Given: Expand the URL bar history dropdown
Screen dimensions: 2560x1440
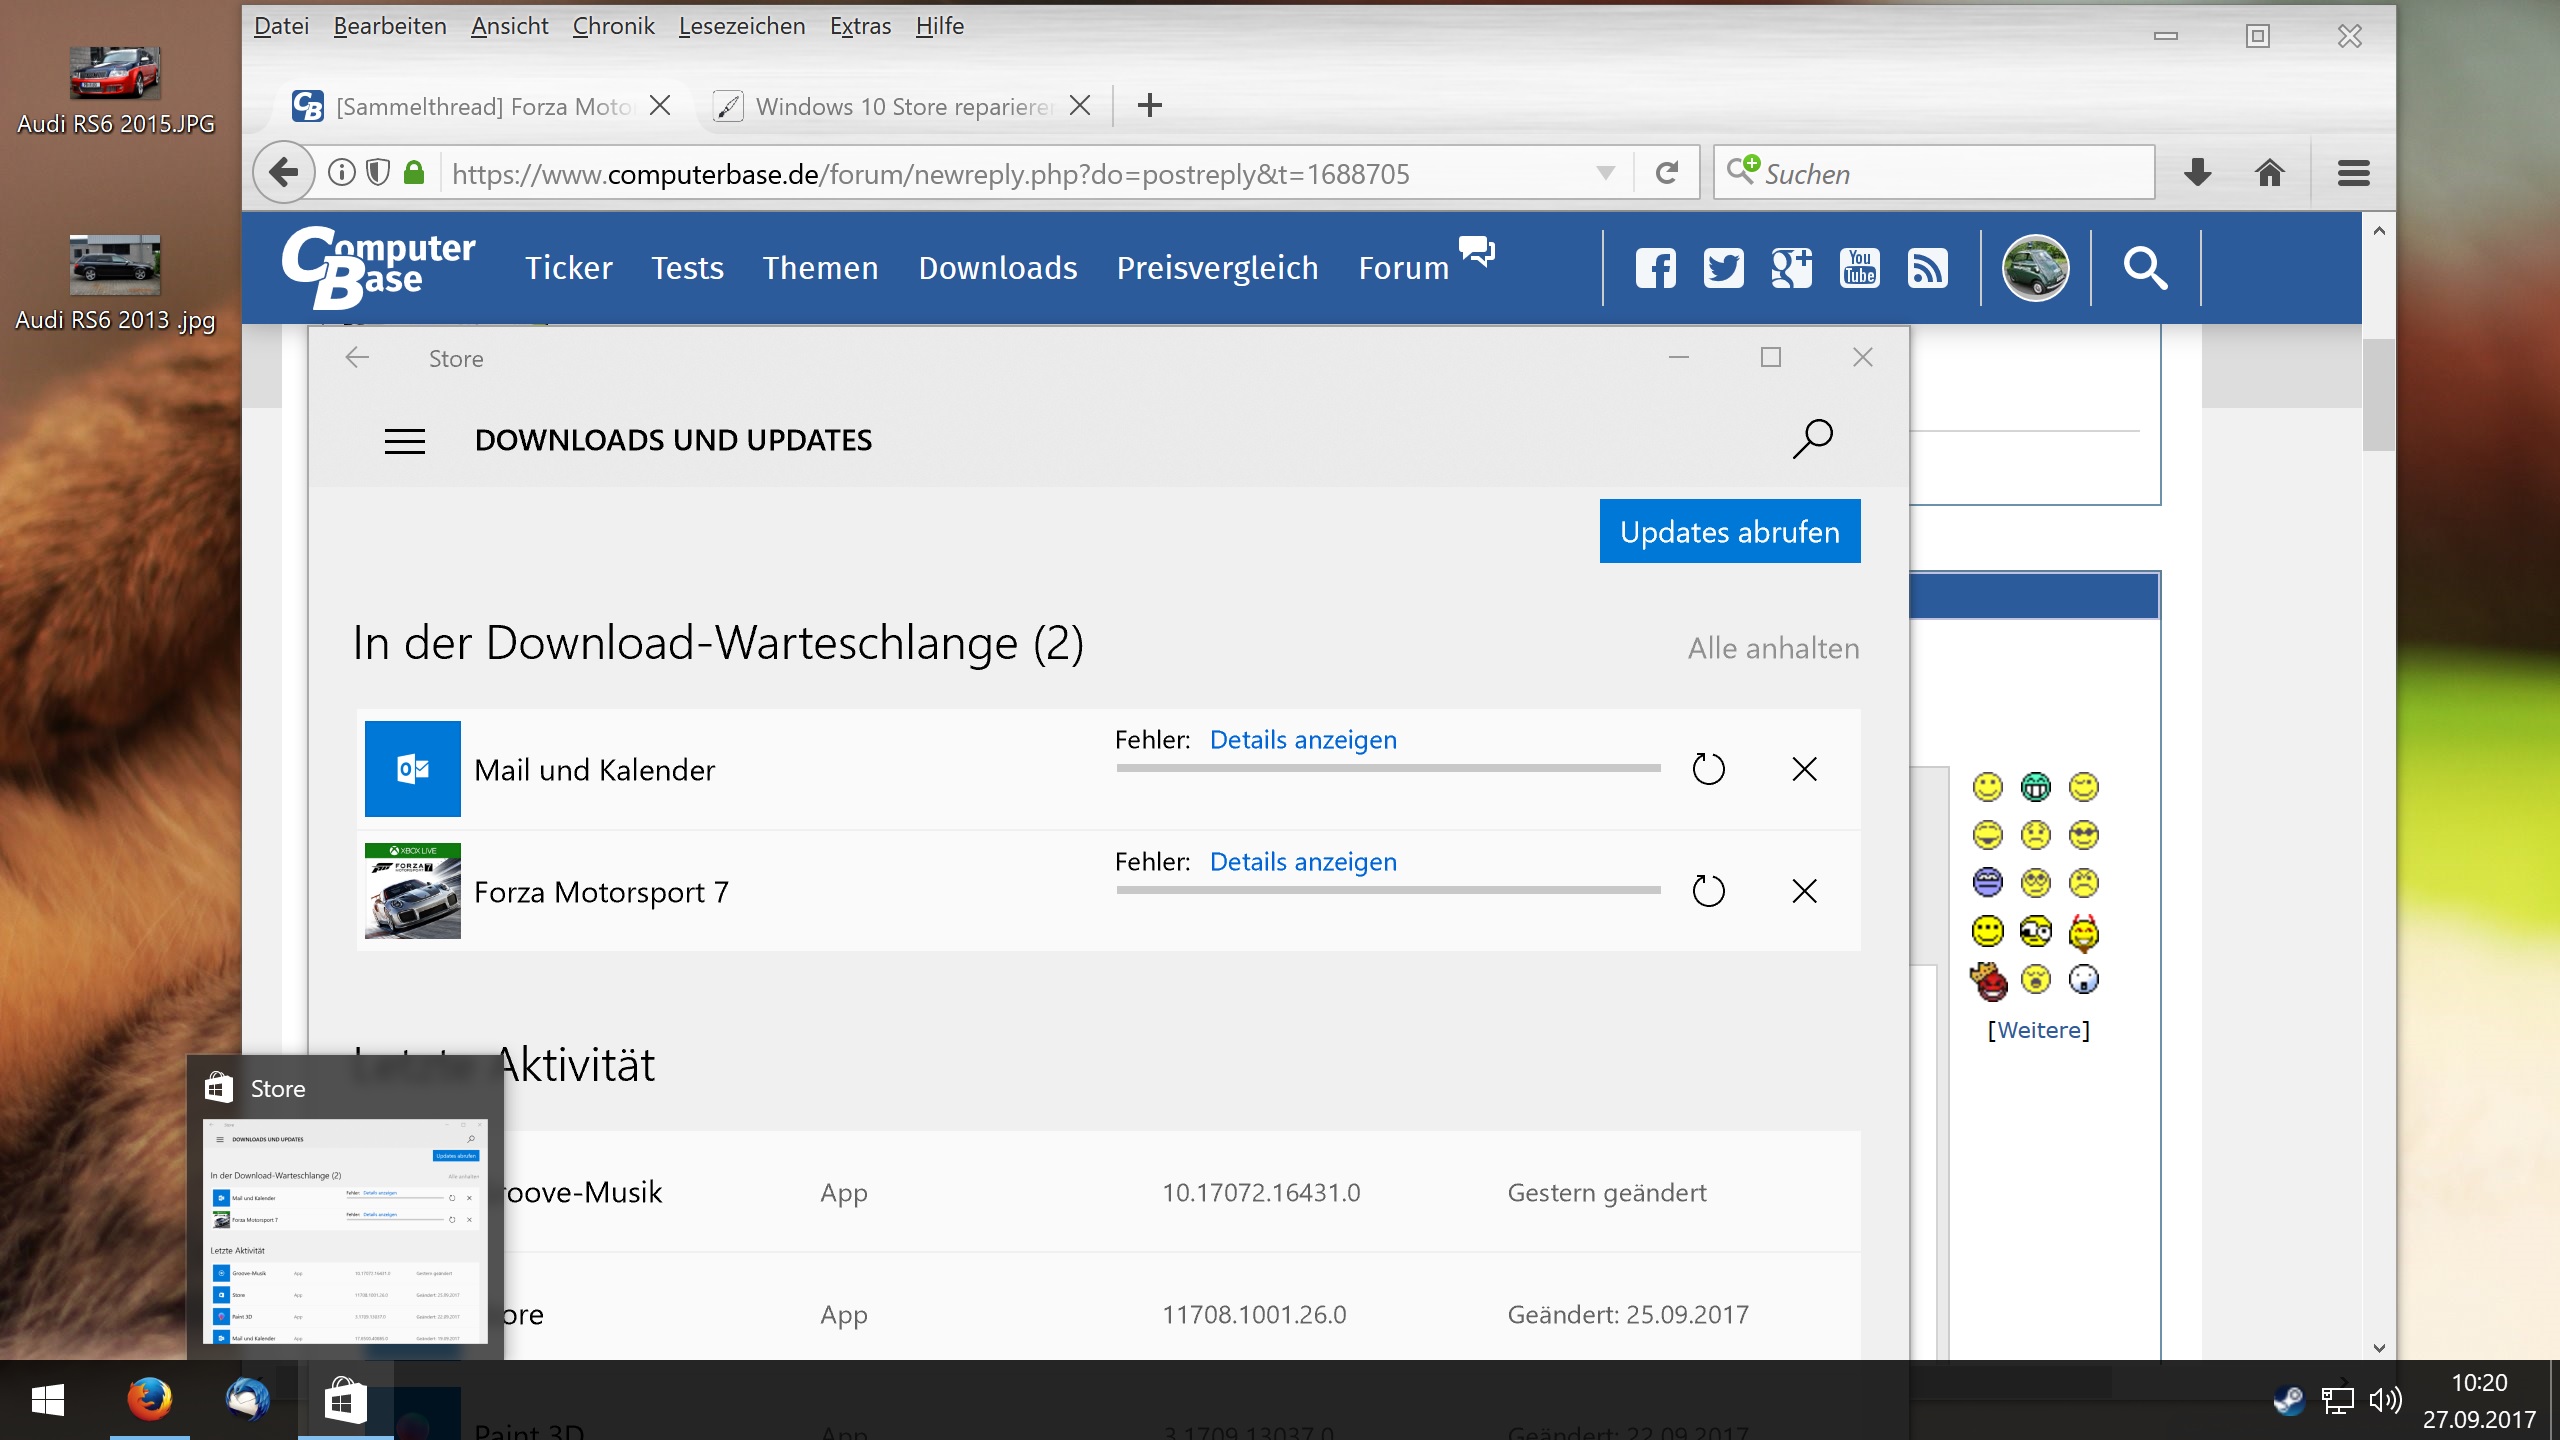Looking at the screenshot, I should pyautogui.click(x=1605, y=173).
